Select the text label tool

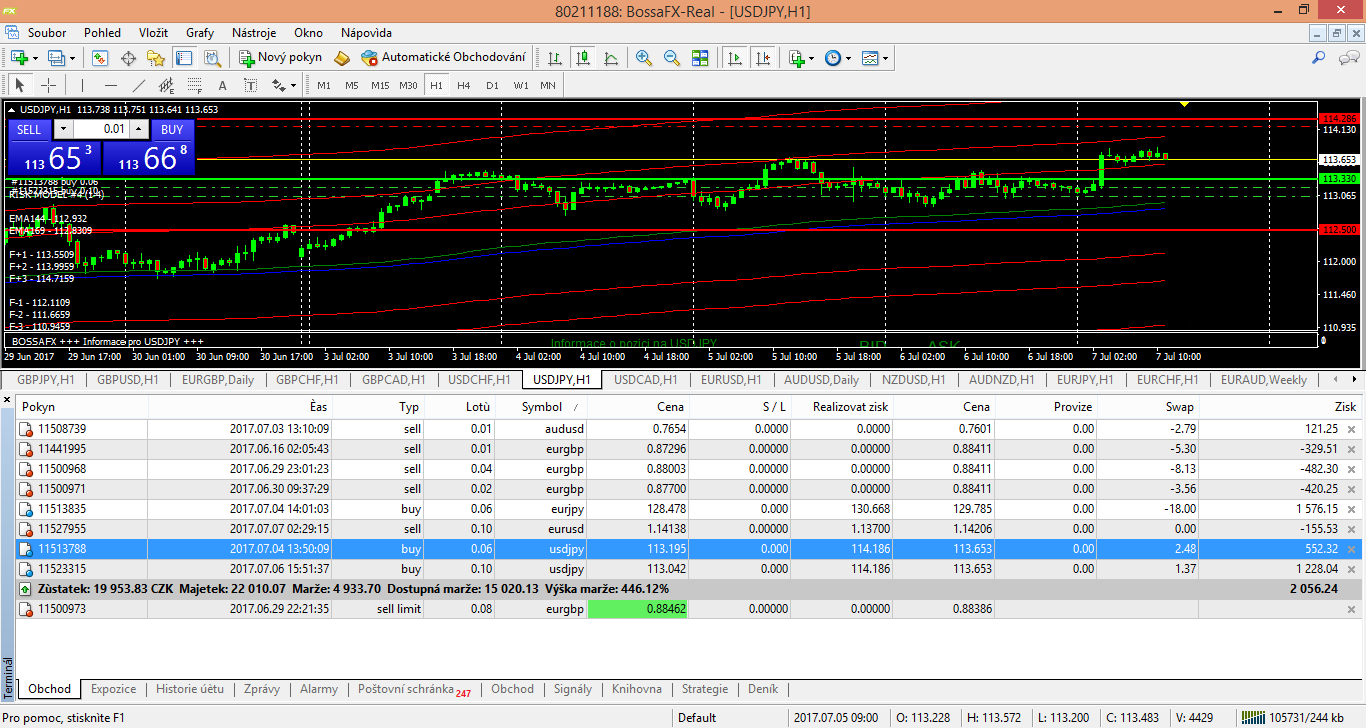(250, 85)
